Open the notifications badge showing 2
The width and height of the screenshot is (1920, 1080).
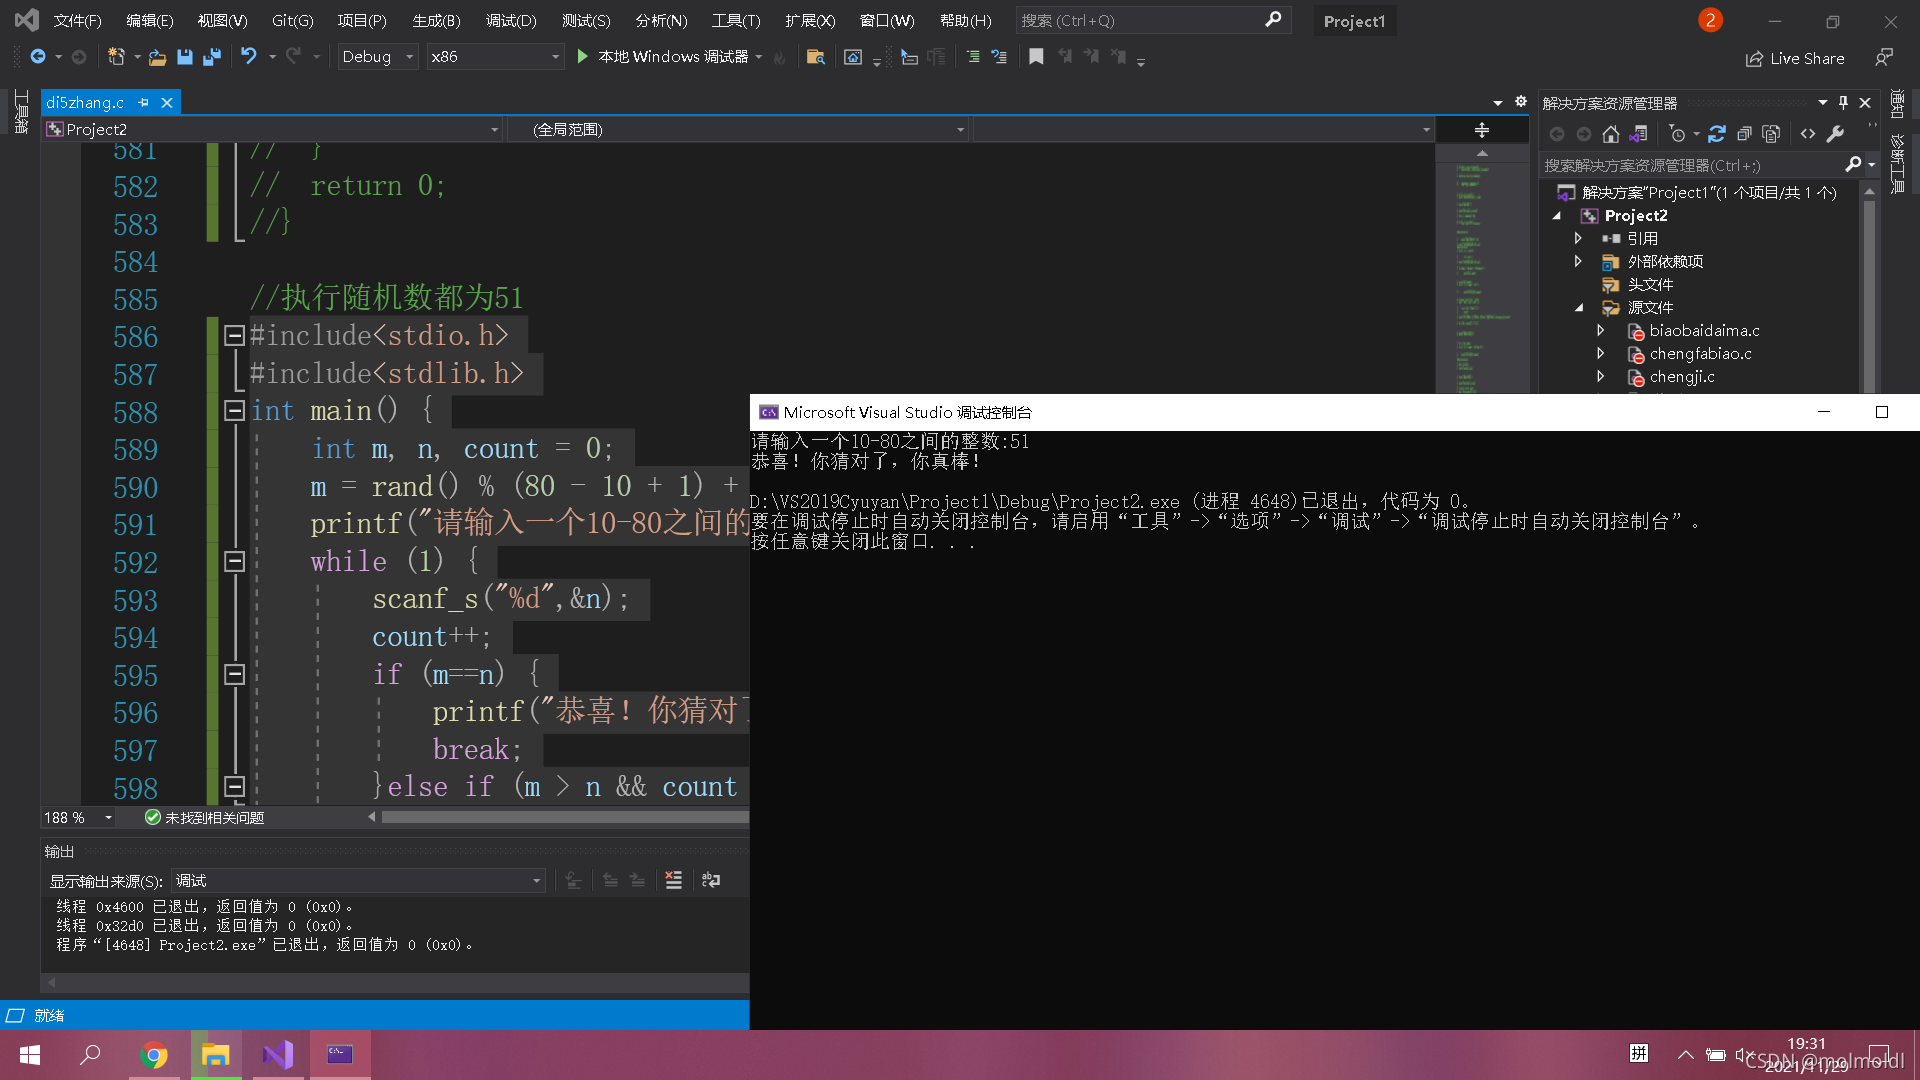point(1710,20)
